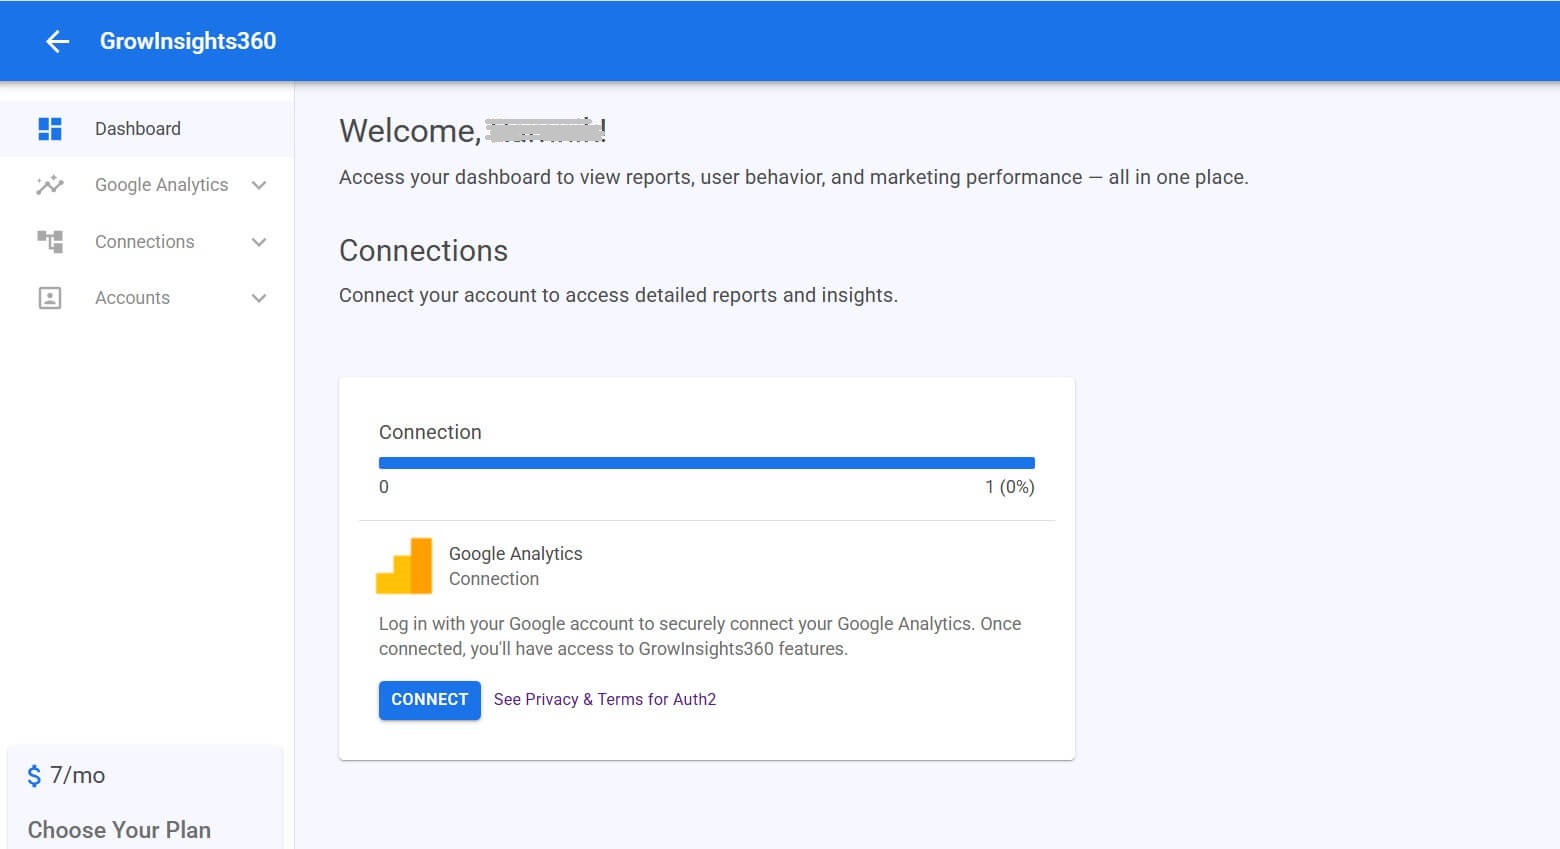Click the 'Connection' card title
1560x849 pixels.
pos(430,432)
